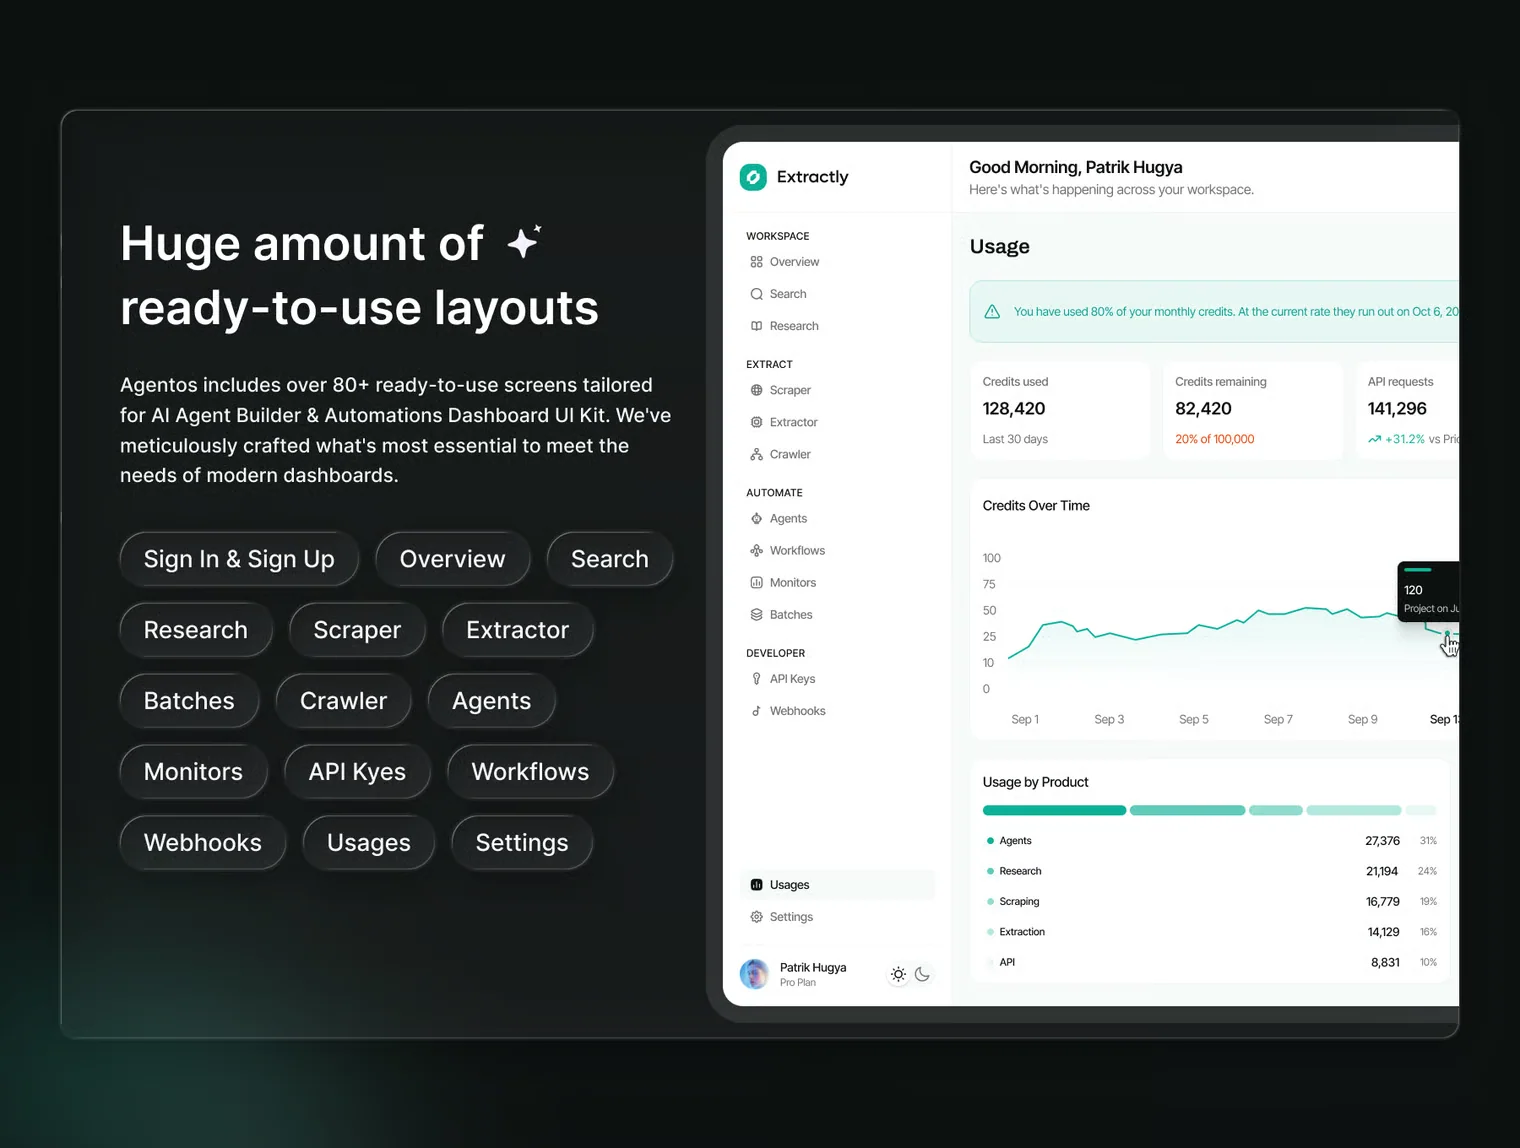This screenshot has width=1520, height=1148.
Task: Click the Batches stack icon
Action: click(757, 614)
